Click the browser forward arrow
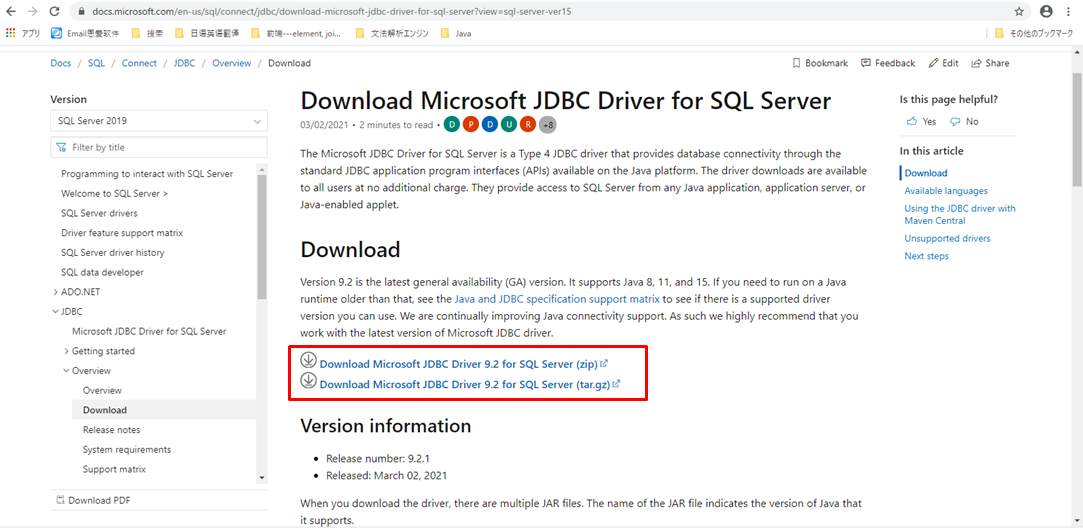Image resolution: width=1083 pixels, height=531 pixels. (x=32, y=12)
